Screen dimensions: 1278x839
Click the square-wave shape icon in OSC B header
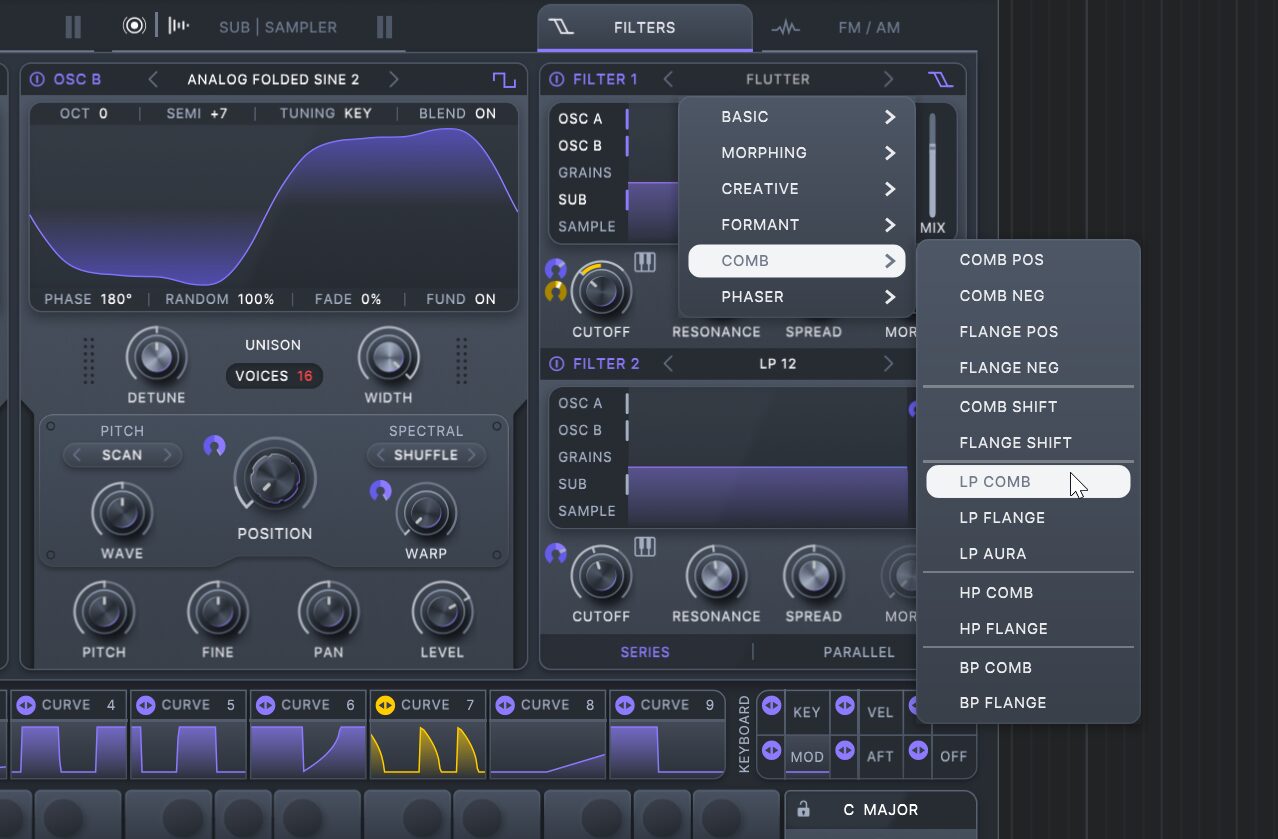click(503, 80)
